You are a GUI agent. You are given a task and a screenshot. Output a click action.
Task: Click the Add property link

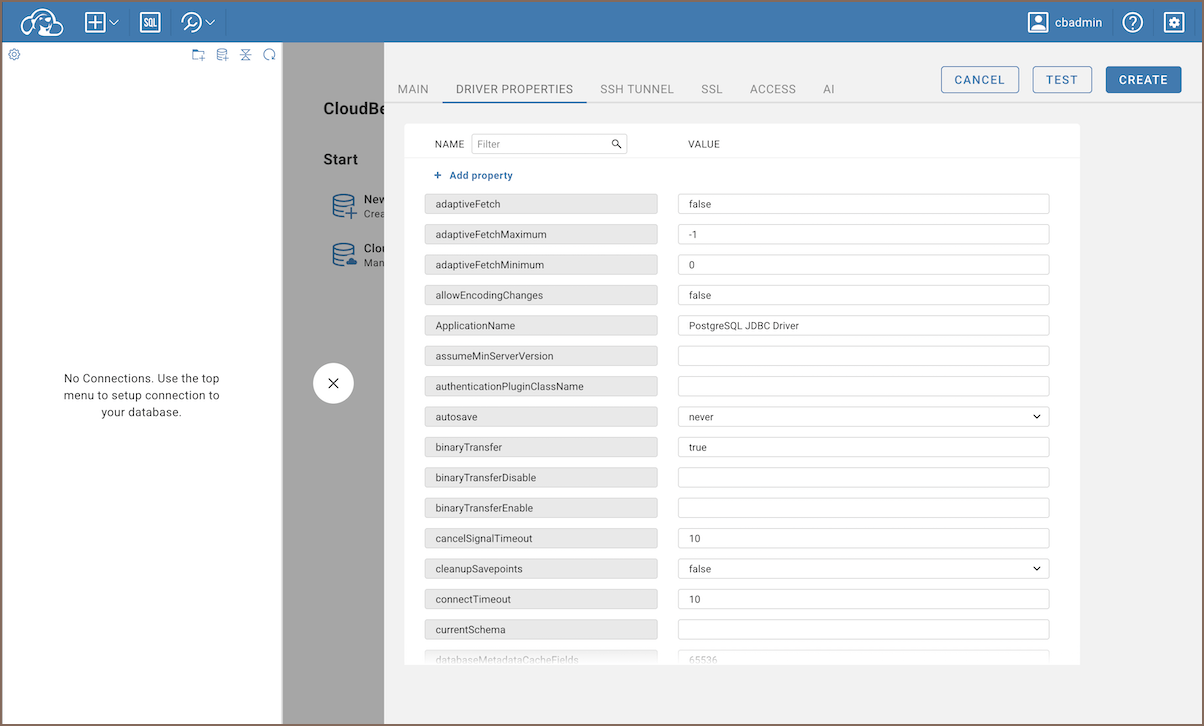pos(473,176)
